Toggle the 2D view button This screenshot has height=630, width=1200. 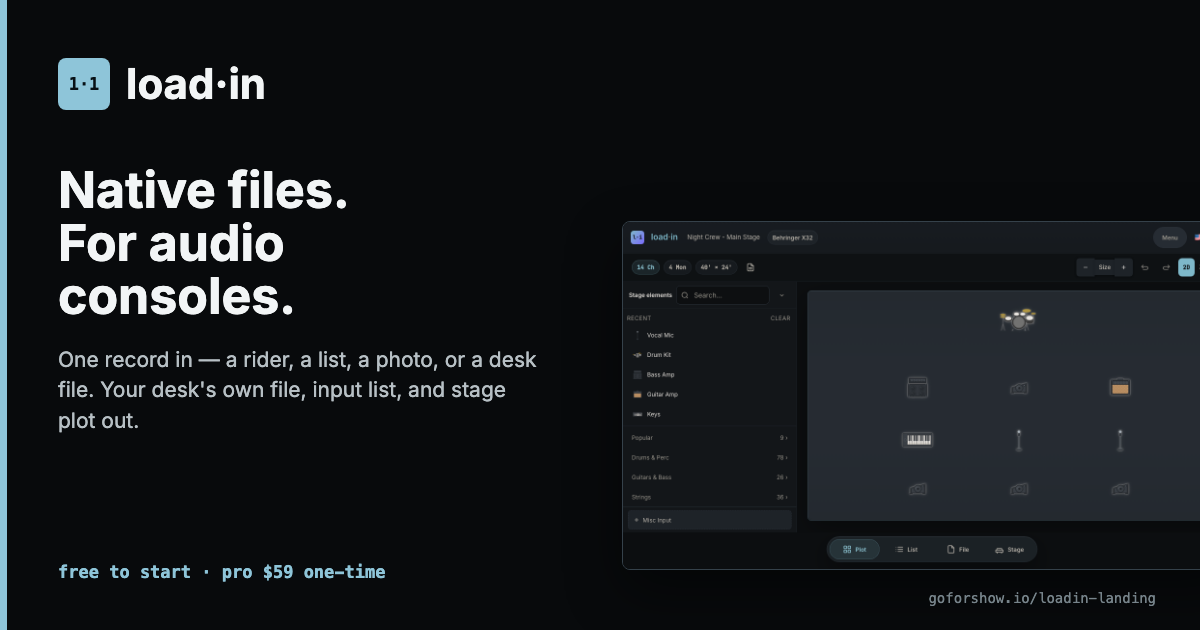(1186, 267)
